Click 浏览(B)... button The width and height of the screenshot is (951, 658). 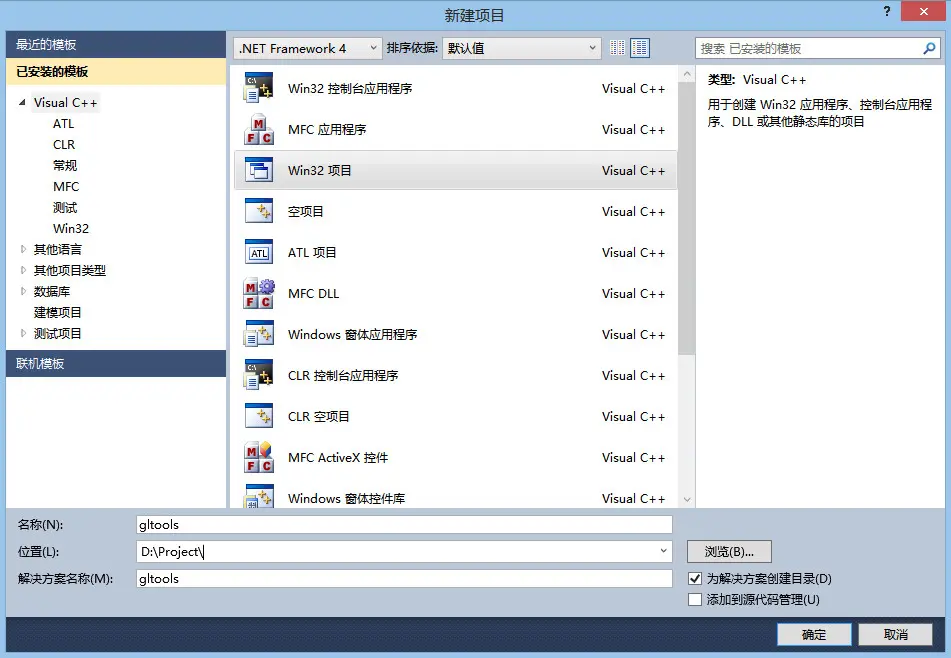[x=729, y=551]
